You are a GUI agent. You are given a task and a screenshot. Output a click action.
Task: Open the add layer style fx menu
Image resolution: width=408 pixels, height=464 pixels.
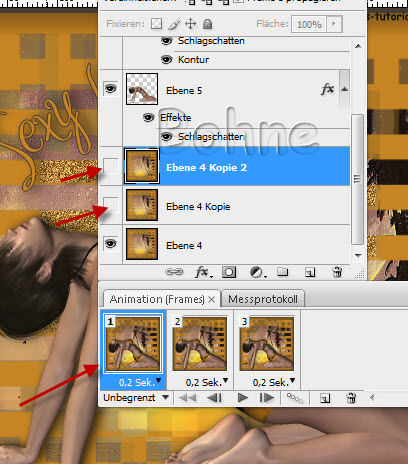pos(203,272)
